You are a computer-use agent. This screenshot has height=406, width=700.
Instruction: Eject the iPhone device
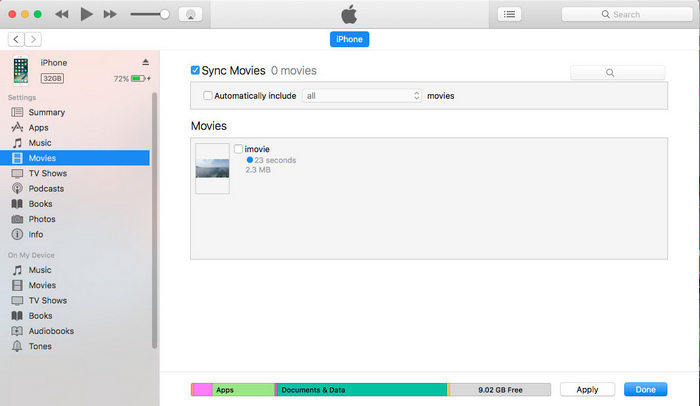tap(146, 62)
